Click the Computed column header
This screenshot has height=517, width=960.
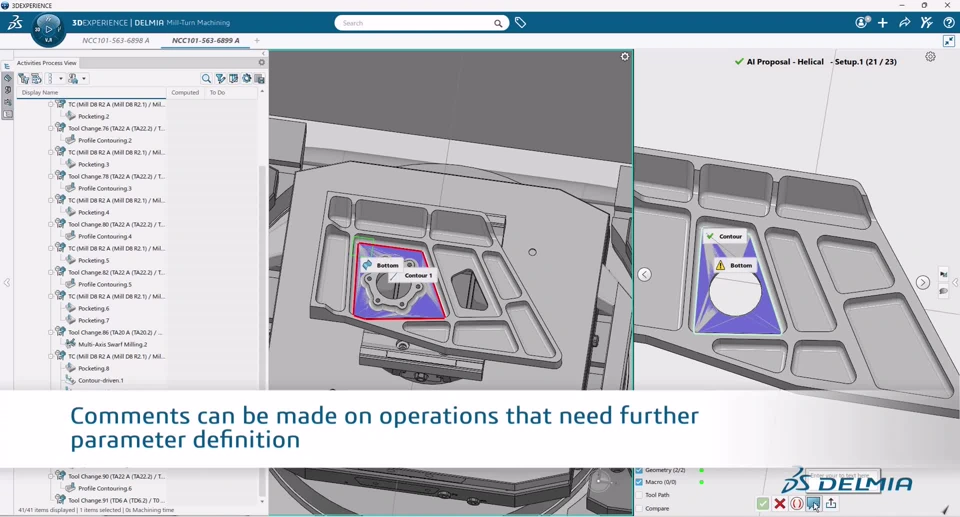185,92
